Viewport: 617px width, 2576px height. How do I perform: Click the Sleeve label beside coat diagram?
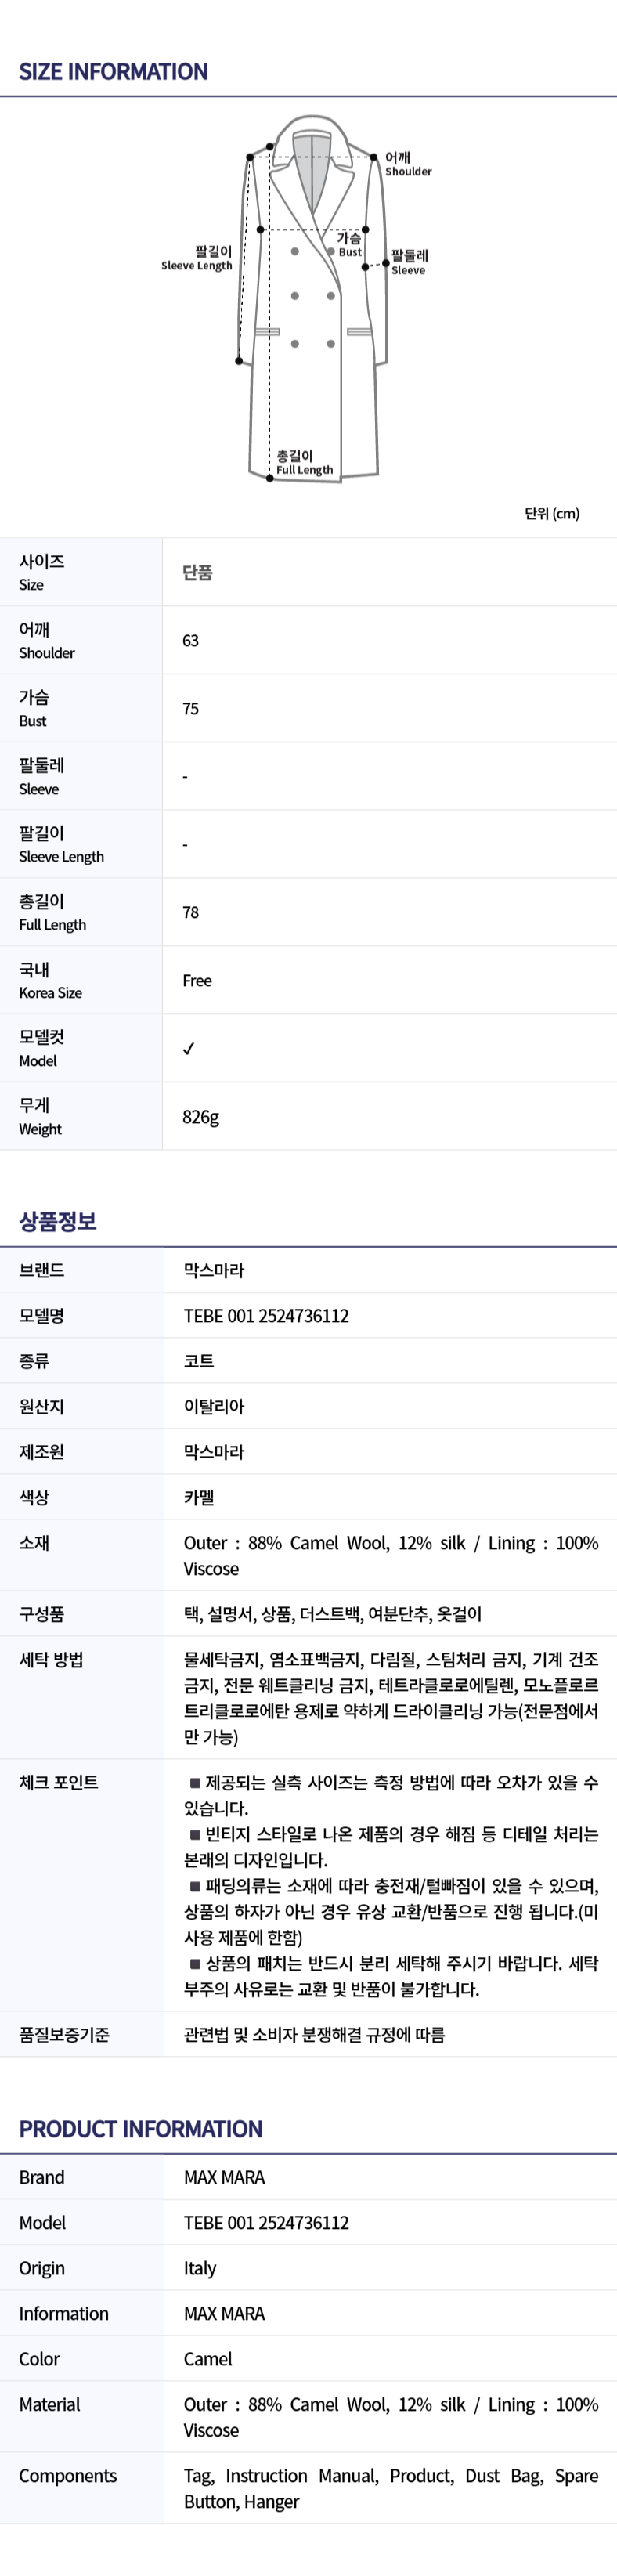click(409, 262)
